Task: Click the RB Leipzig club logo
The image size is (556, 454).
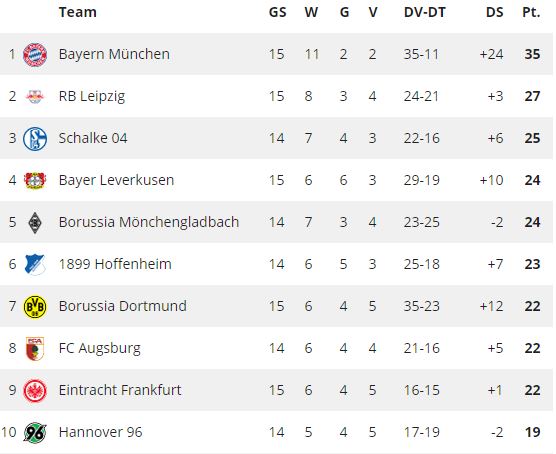Action: [35, 96]
